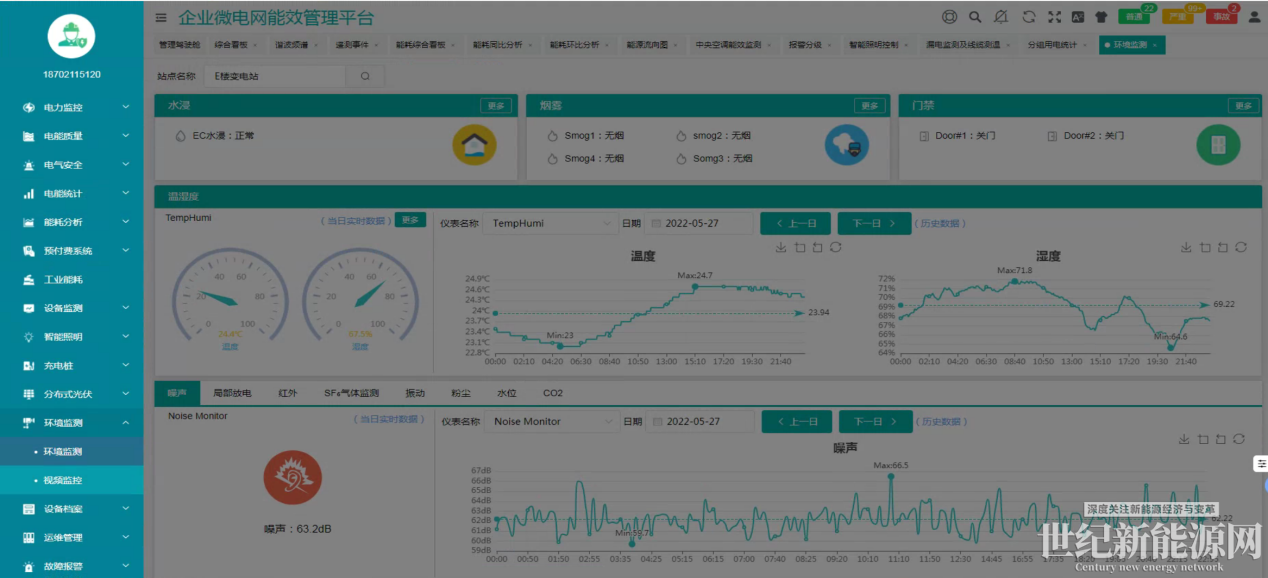
Task: Click the green 普通 alarm badge
Action: [1134, 17]
